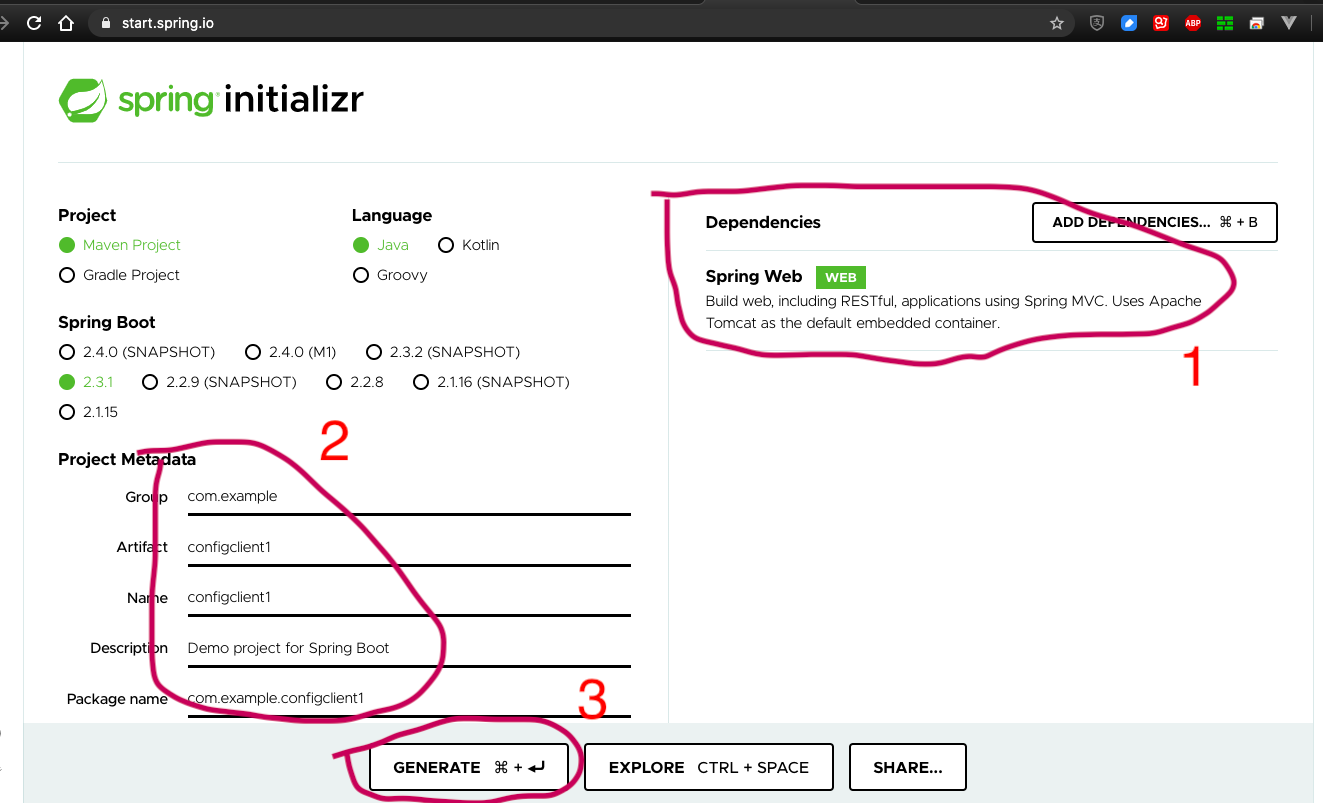Click the Package name input field

pyautogui.click(x=409, y=698)
